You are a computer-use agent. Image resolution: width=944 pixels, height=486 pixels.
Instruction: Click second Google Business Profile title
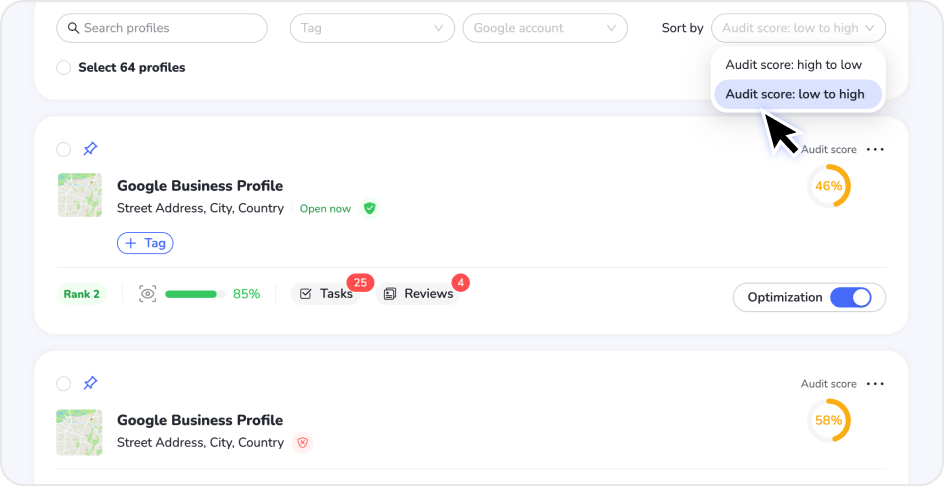click(200, 420)
